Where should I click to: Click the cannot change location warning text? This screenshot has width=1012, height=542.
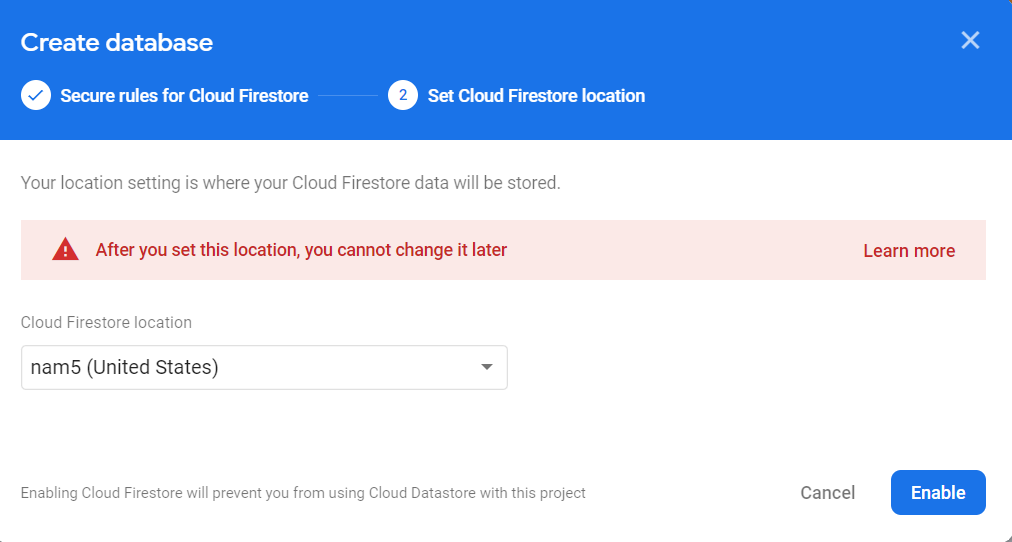click(301, 250)
